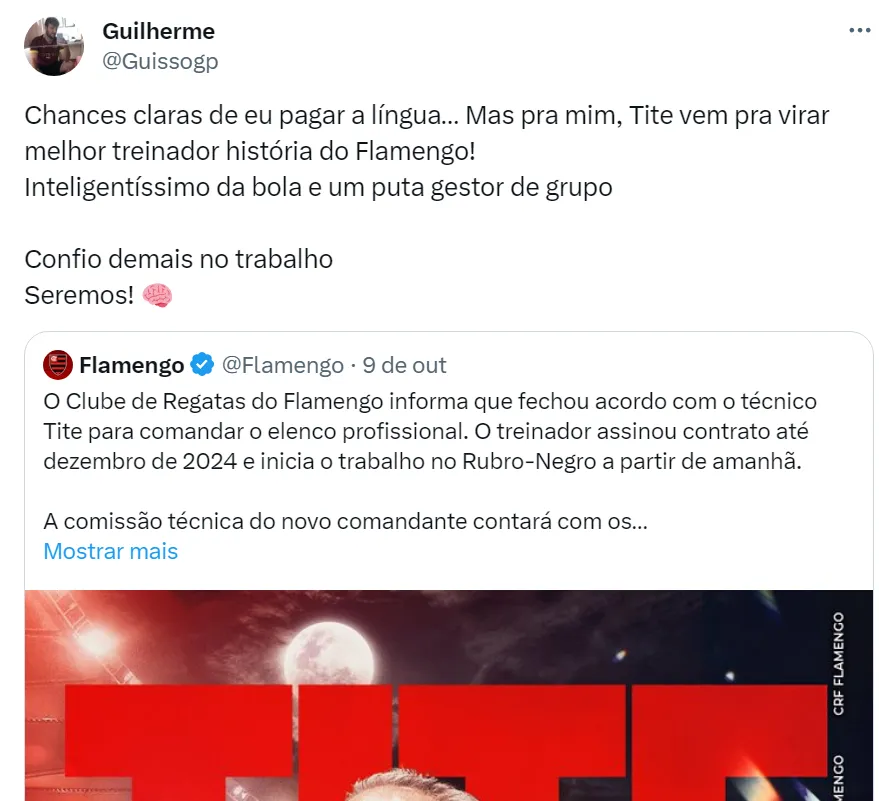Click the 'A comissão técnica' truncated line
The height and width of the screenshot is (801, 879).
point(345,521)
